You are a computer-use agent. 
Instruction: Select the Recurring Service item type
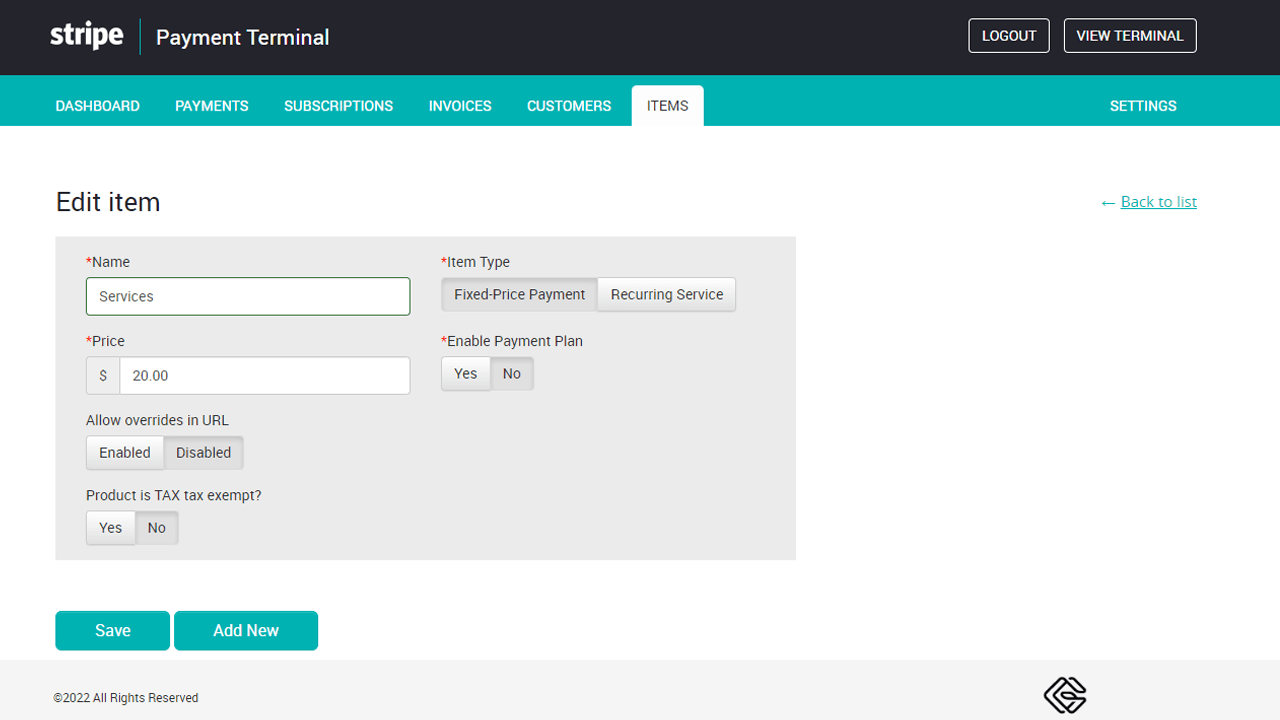click(x=666, y=294)
